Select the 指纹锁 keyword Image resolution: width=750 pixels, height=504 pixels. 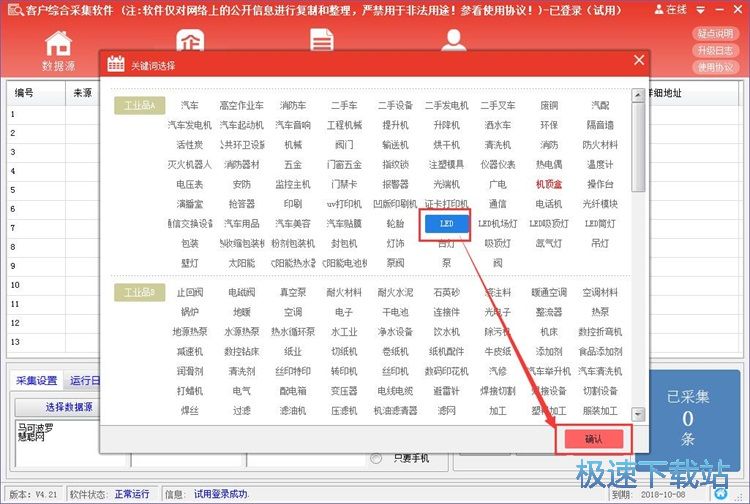pos(395,164)
